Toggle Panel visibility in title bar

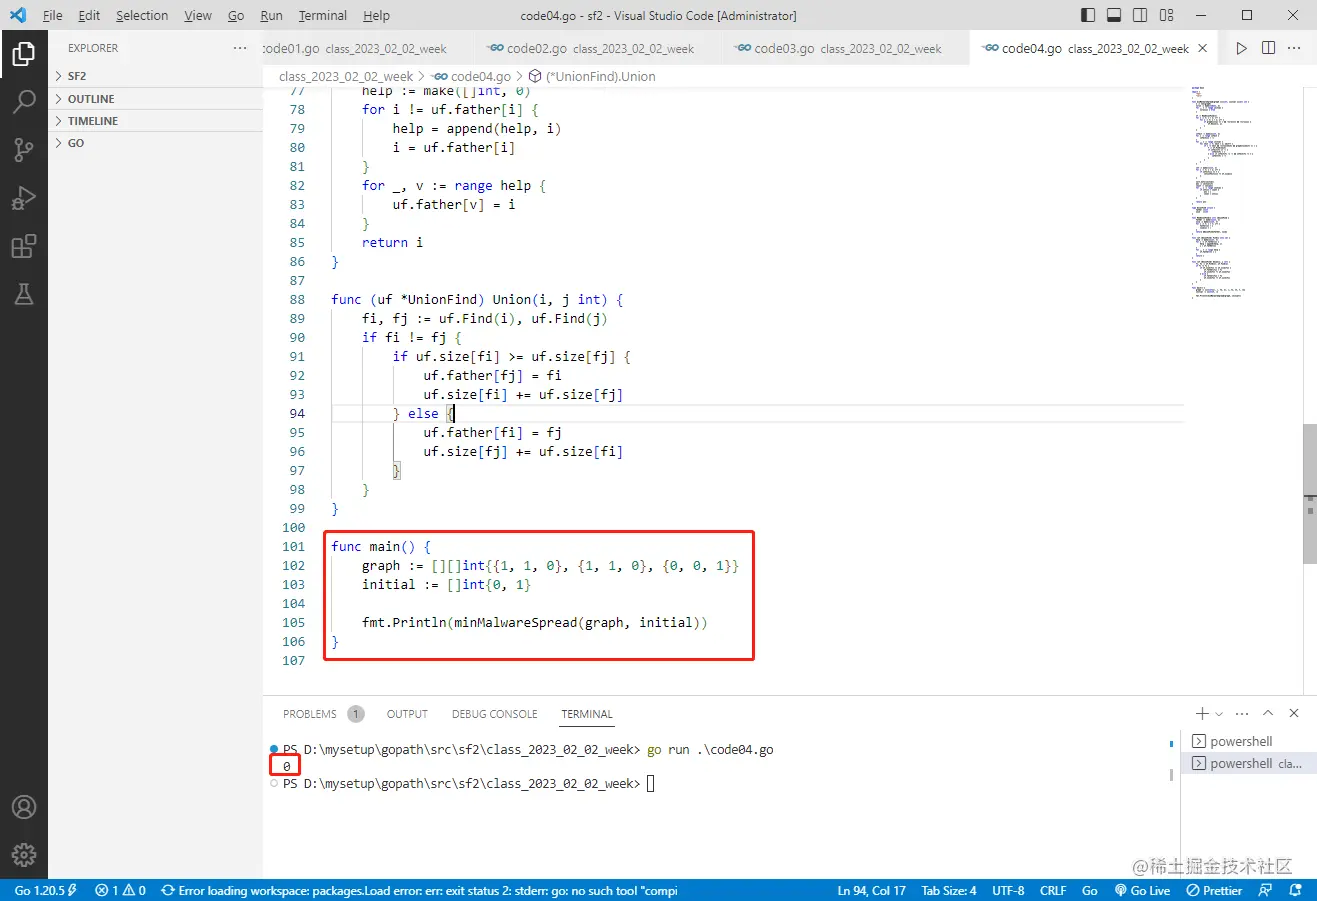tap(1114, 15)
